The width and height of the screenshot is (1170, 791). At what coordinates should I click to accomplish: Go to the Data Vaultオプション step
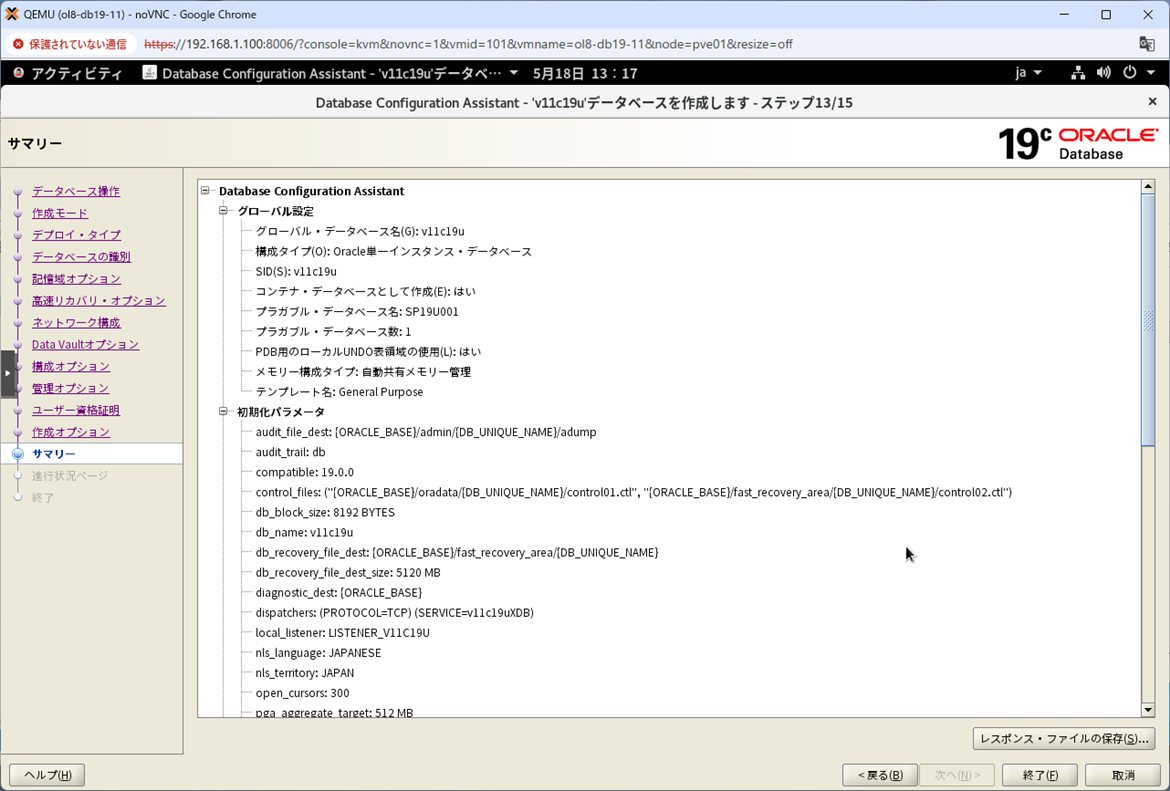[85, 344]
